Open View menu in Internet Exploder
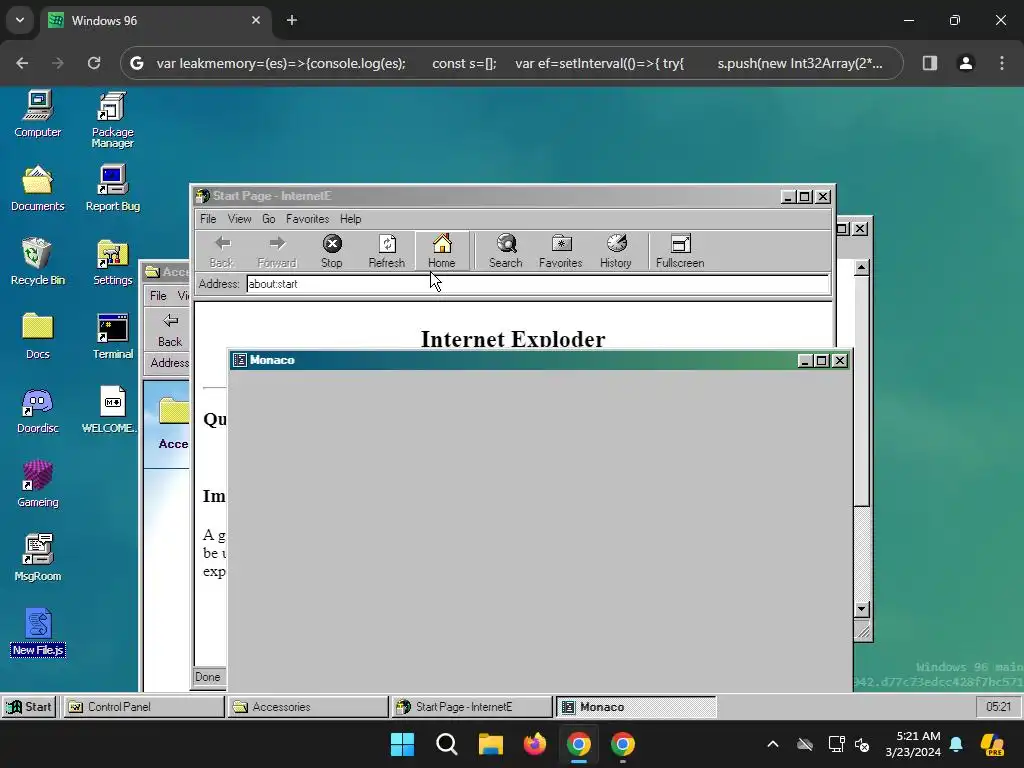The height and width of the screenshot is (768, 1024). [x=239, y=219]
